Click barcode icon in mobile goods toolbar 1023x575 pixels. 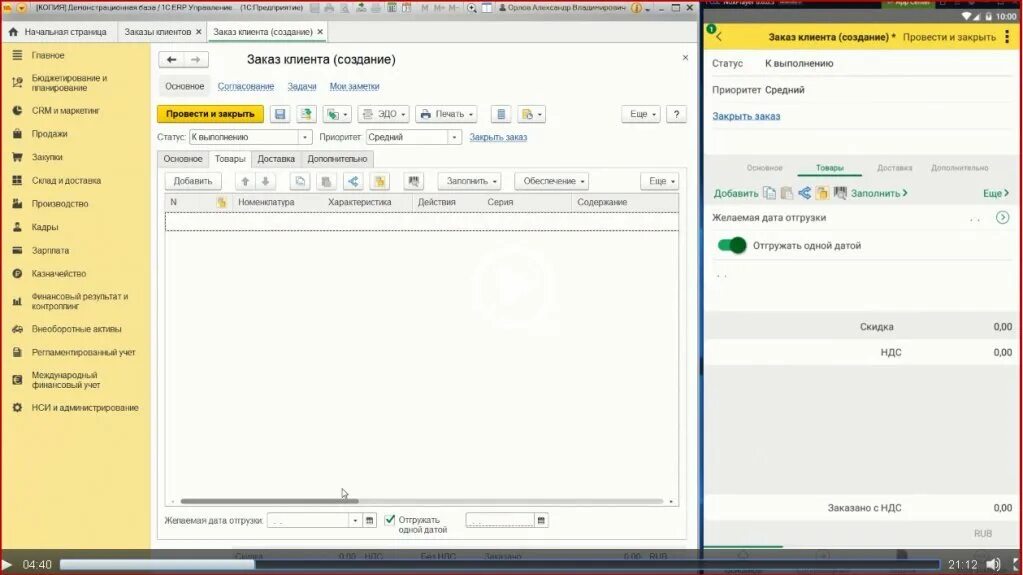tap(840, 193)
